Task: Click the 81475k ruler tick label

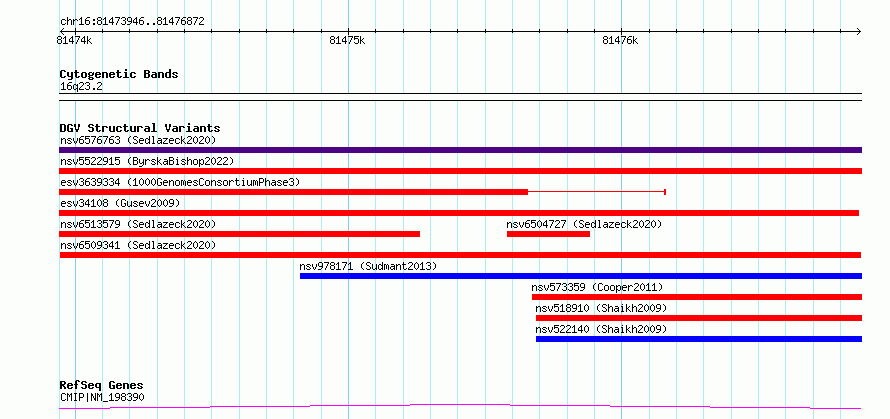Action: [x=347, y=40]
